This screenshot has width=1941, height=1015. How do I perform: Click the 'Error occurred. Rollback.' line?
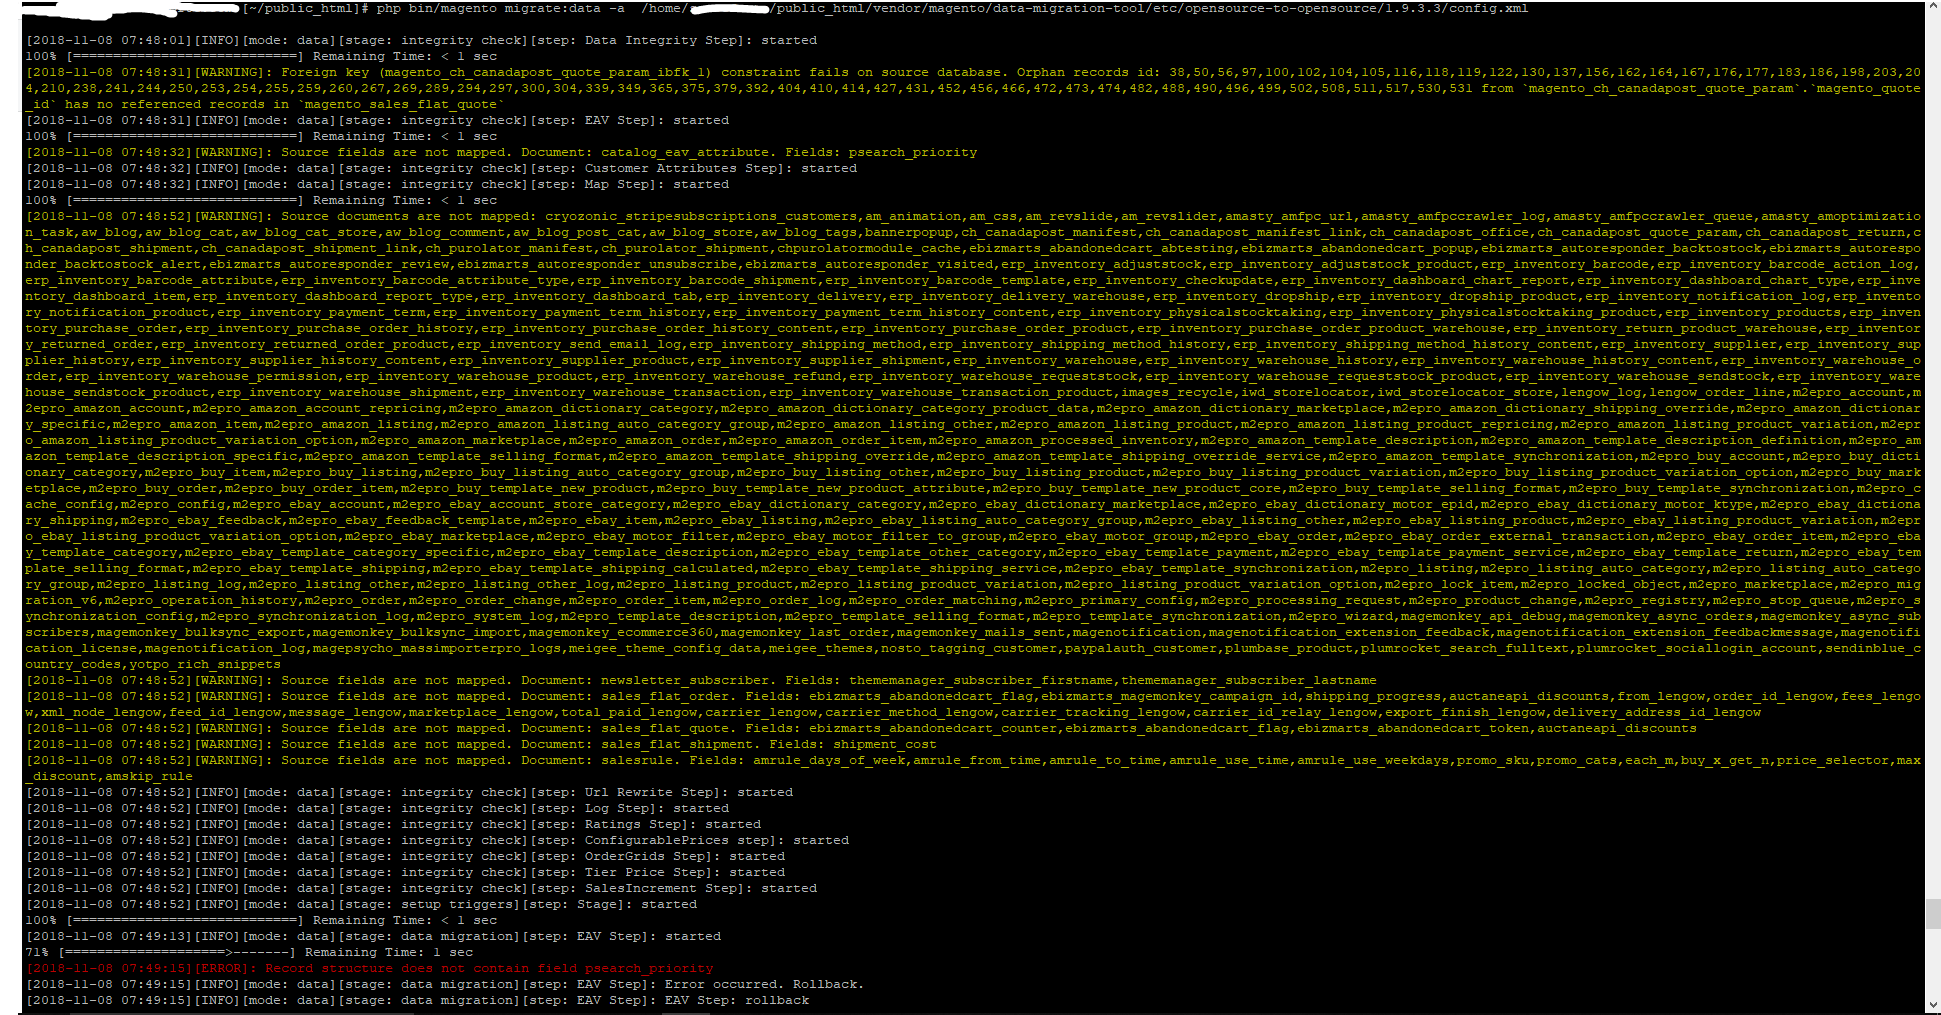click(x=445, y=985)
